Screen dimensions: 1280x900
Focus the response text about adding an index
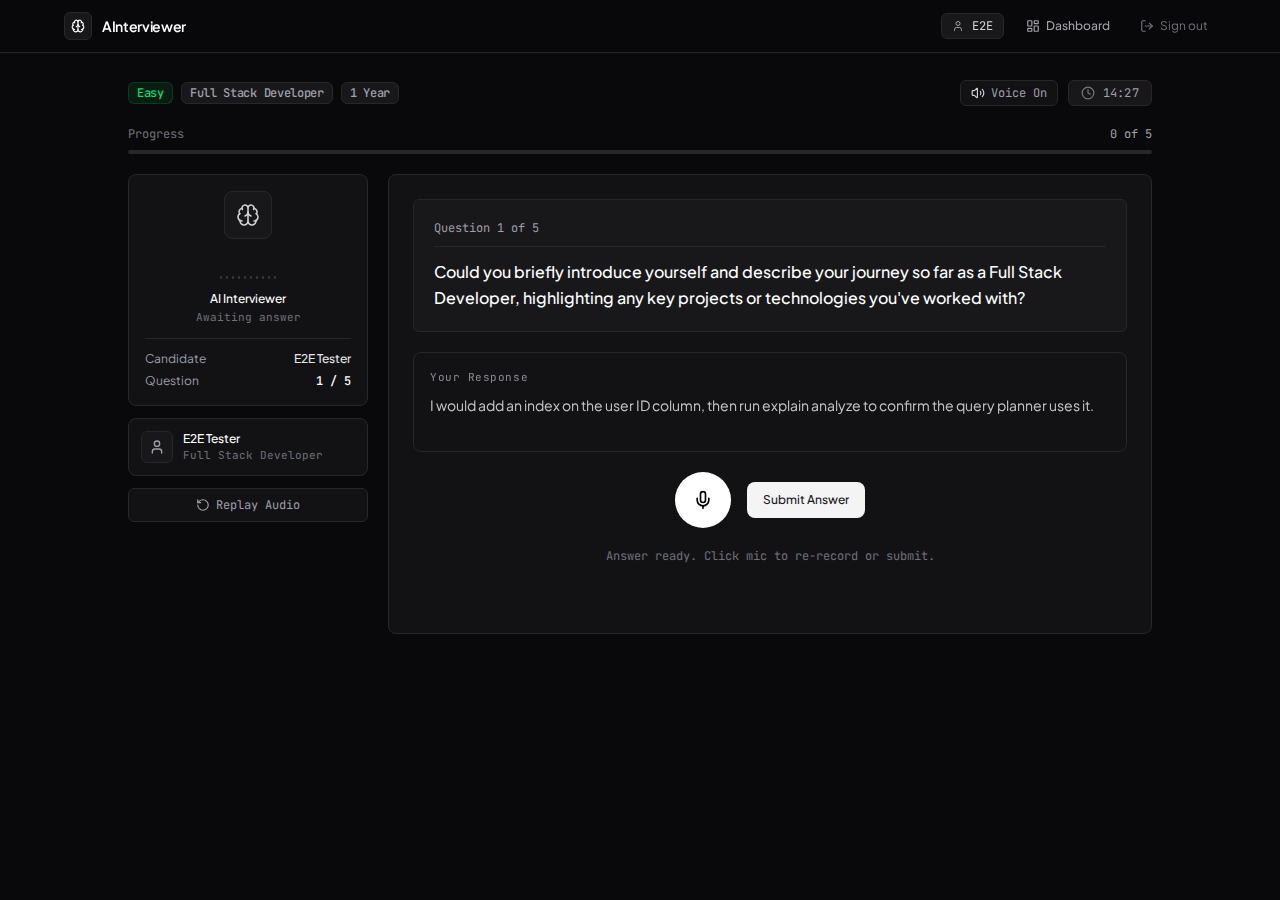tap(762, 406)
